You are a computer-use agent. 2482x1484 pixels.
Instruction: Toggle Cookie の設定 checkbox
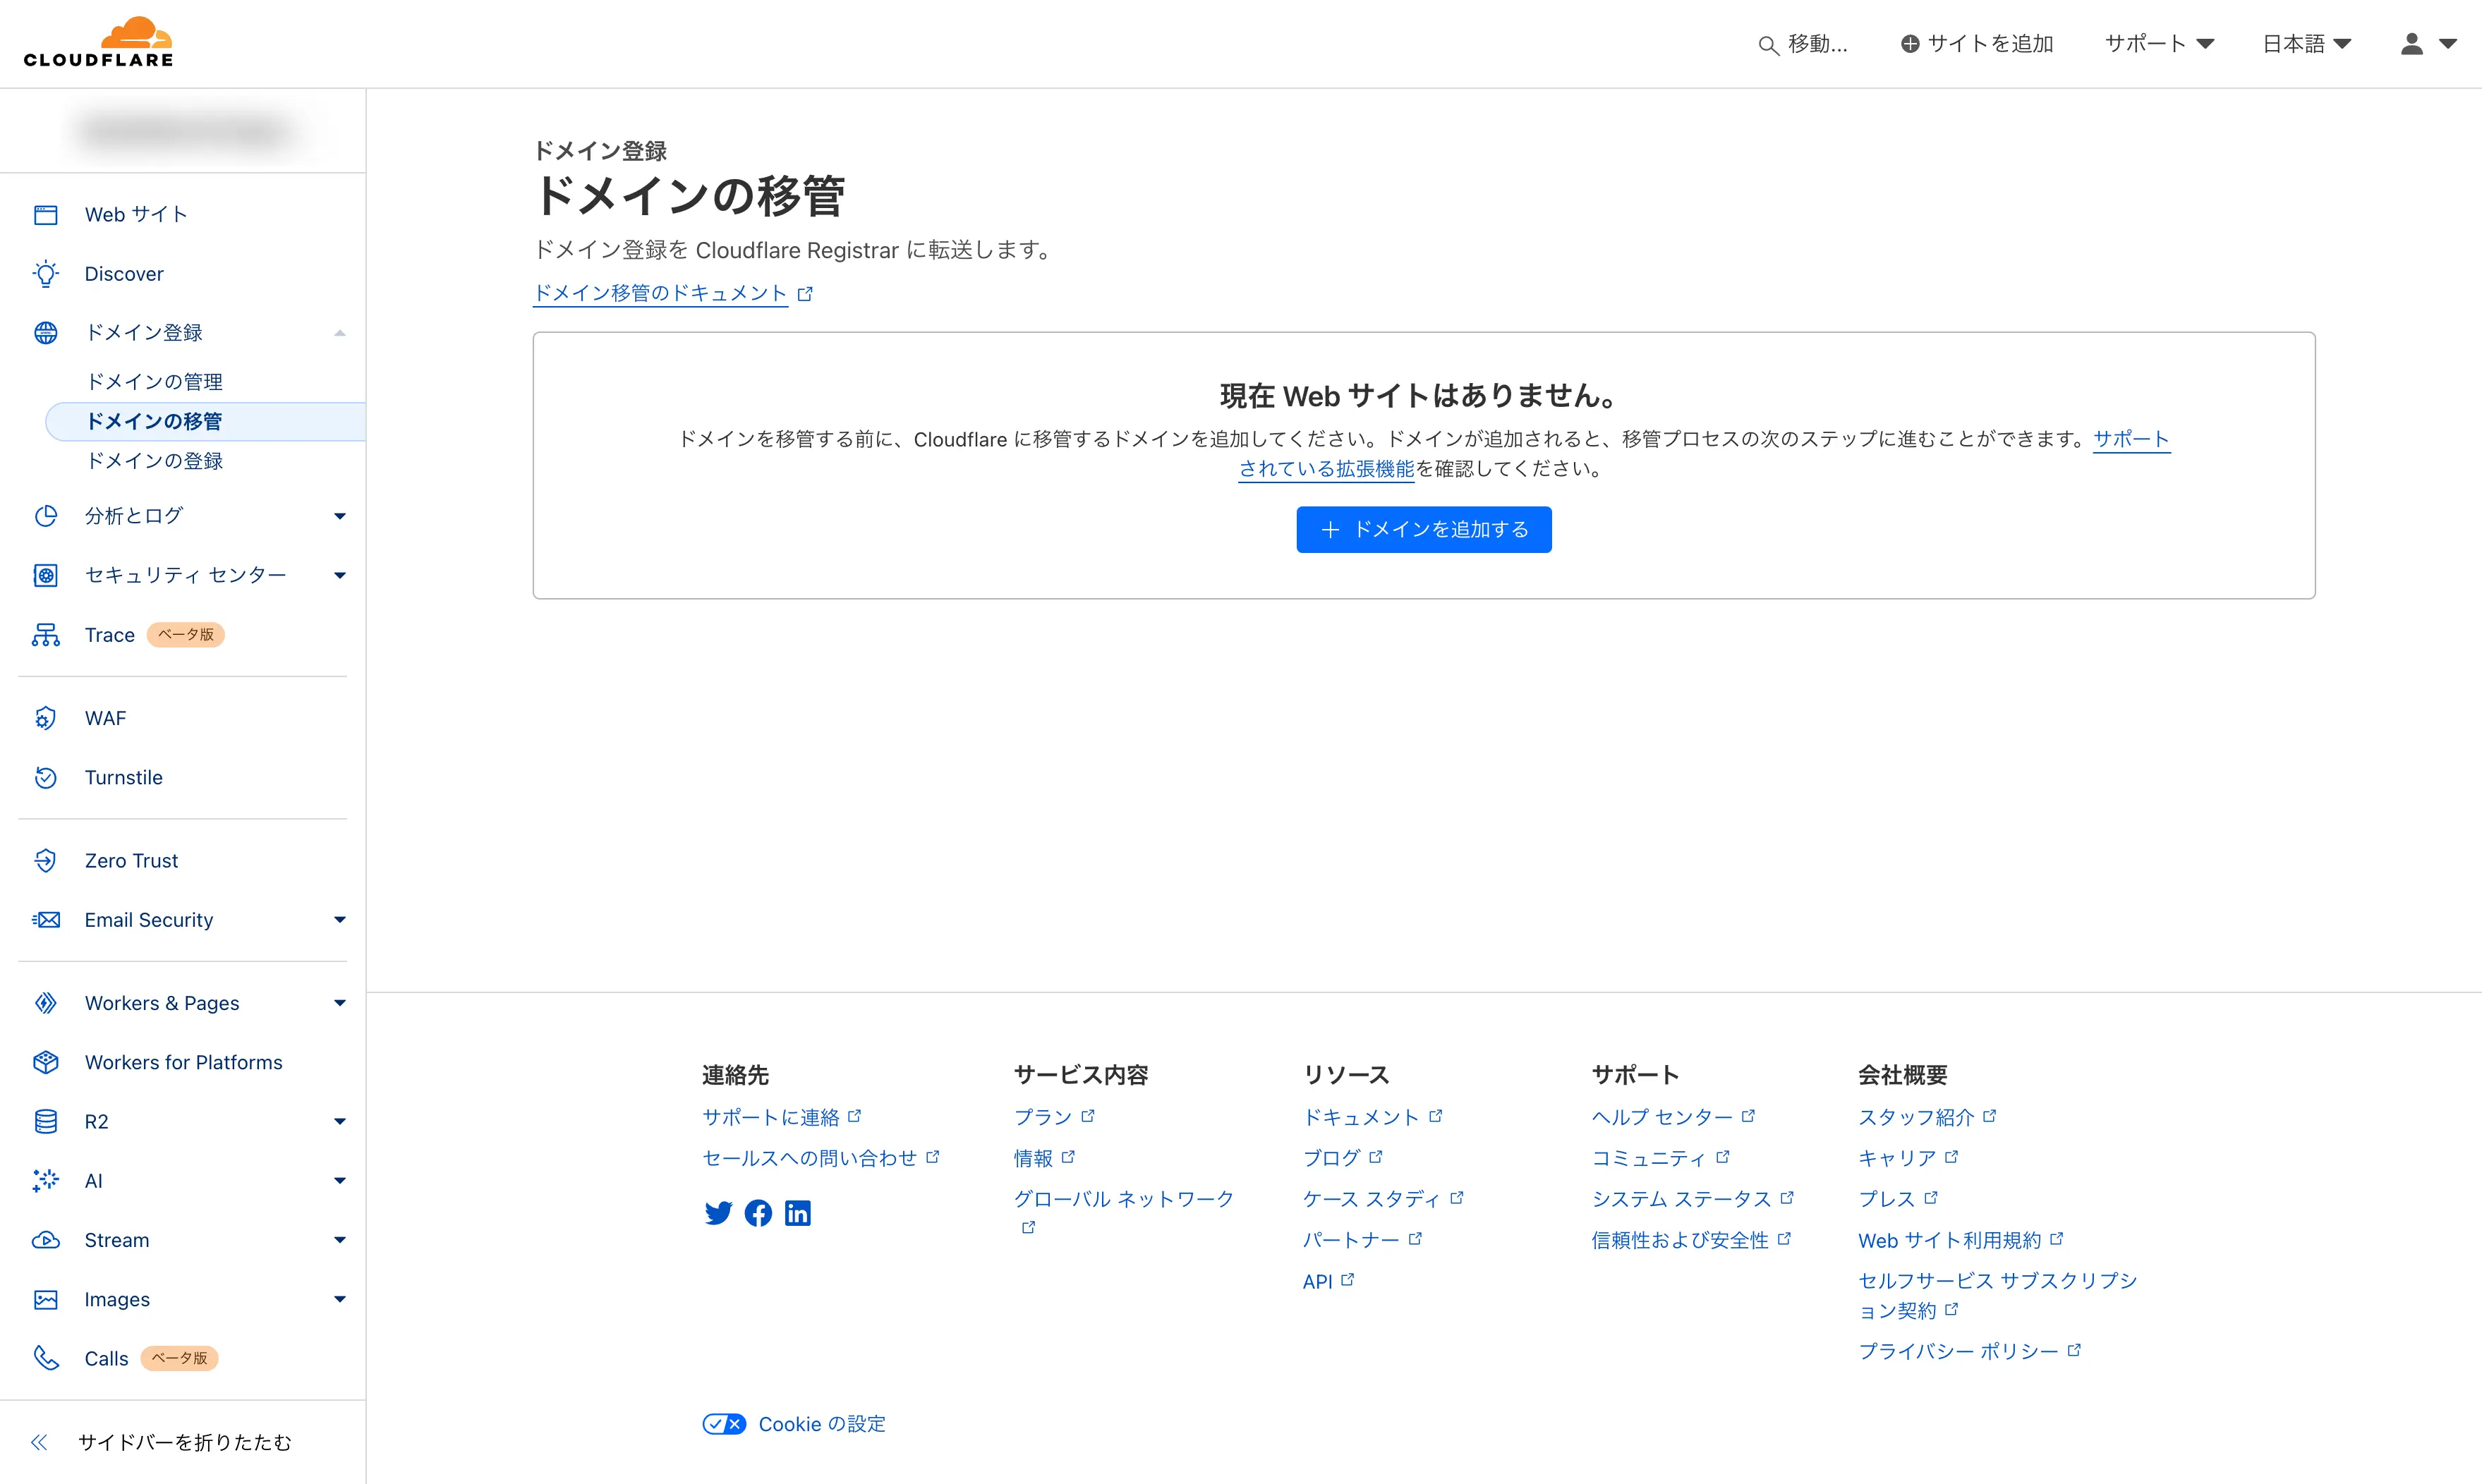click(x=725, y=1422)
